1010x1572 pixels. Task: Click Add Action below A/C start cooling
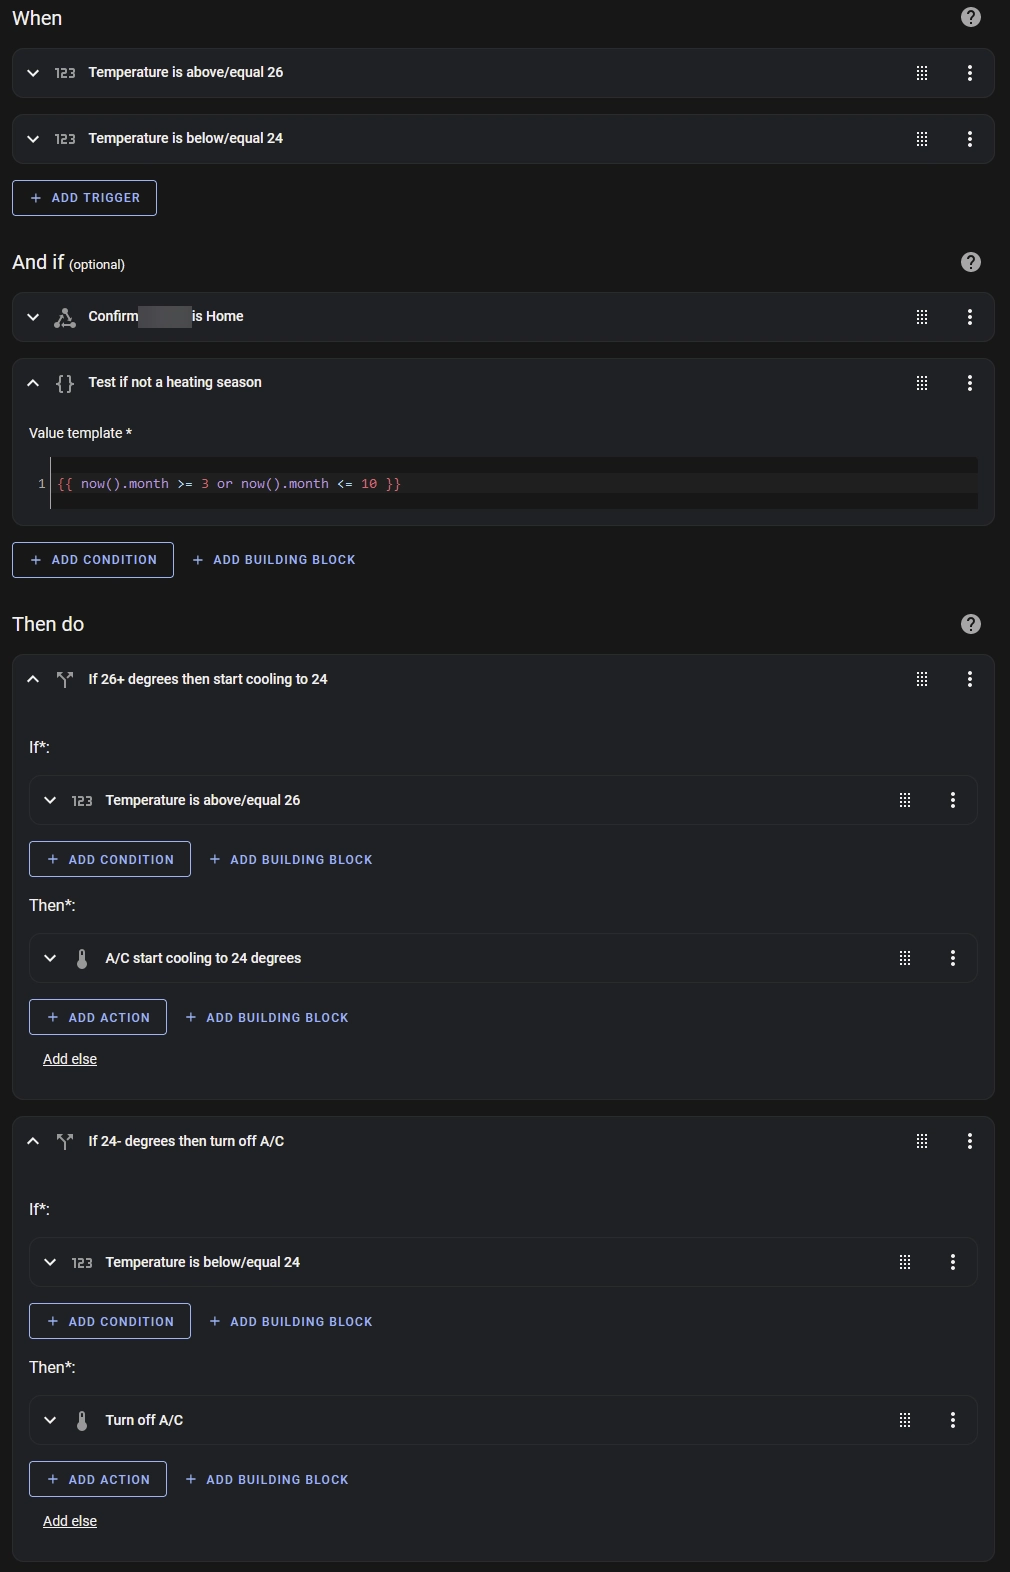[98, 1017]
